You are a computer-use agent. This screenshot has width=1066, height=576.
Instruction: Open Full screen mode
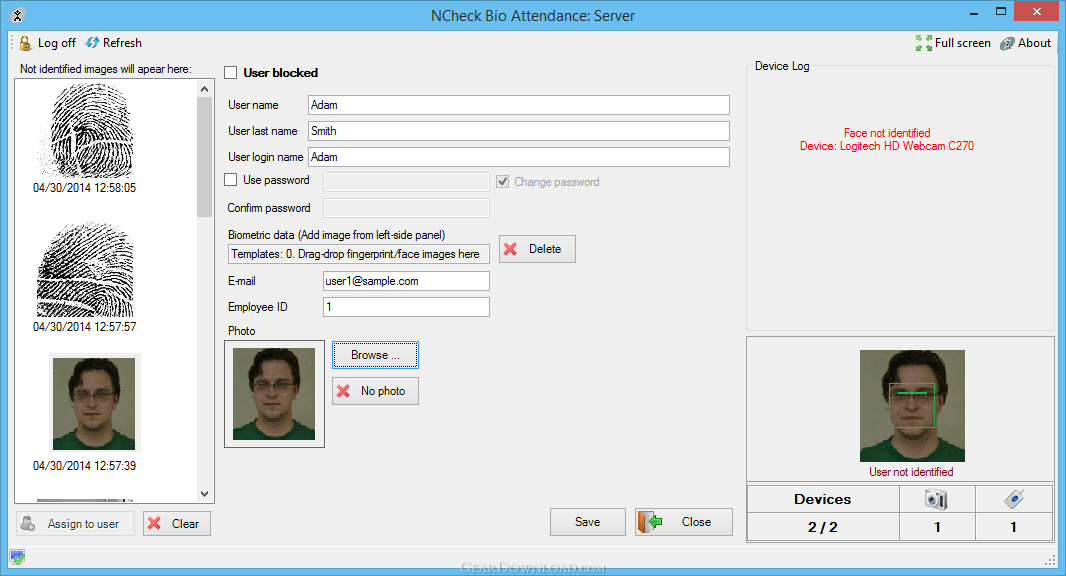tap(953, 43)
